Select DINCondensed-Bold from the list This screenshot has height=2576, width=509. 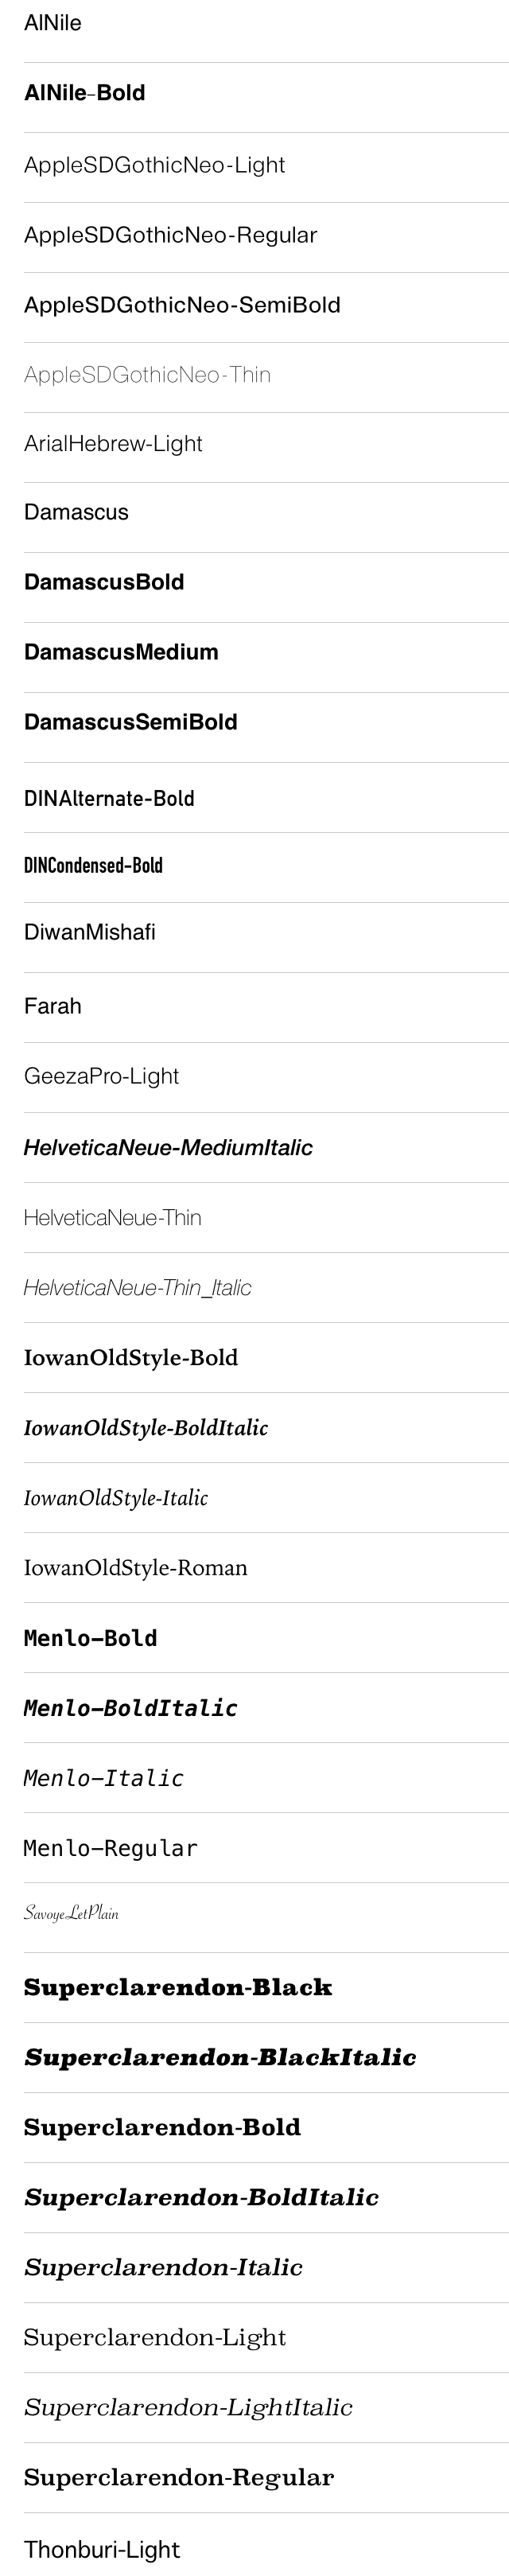(x=254, y=867)
